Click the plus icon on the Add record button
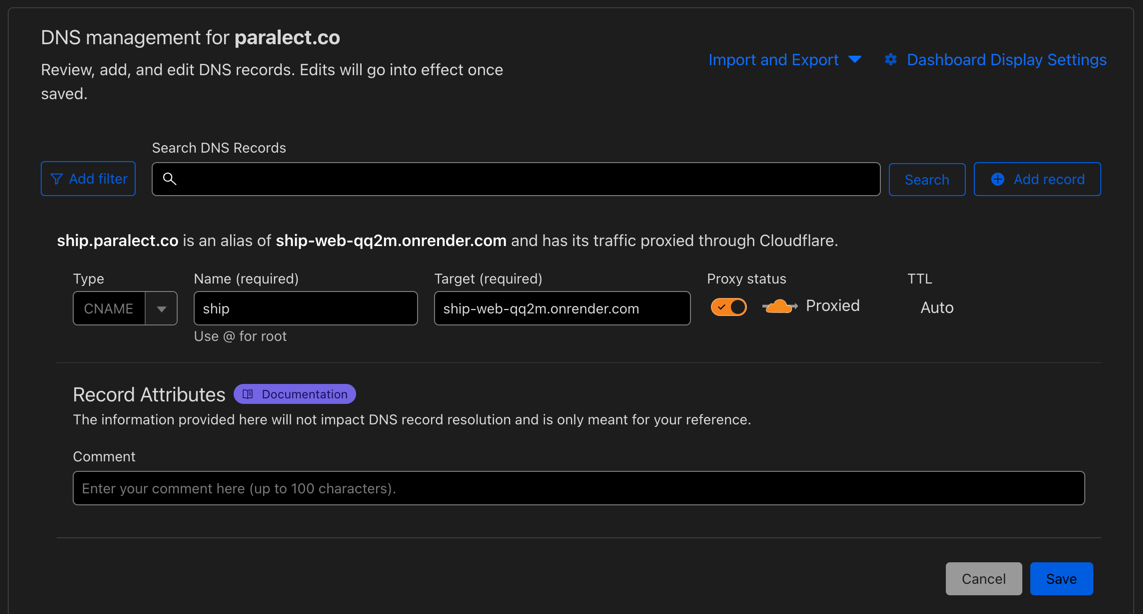Image resolution: width=1143 pixels, height=614 pixels. click(996, 178)
